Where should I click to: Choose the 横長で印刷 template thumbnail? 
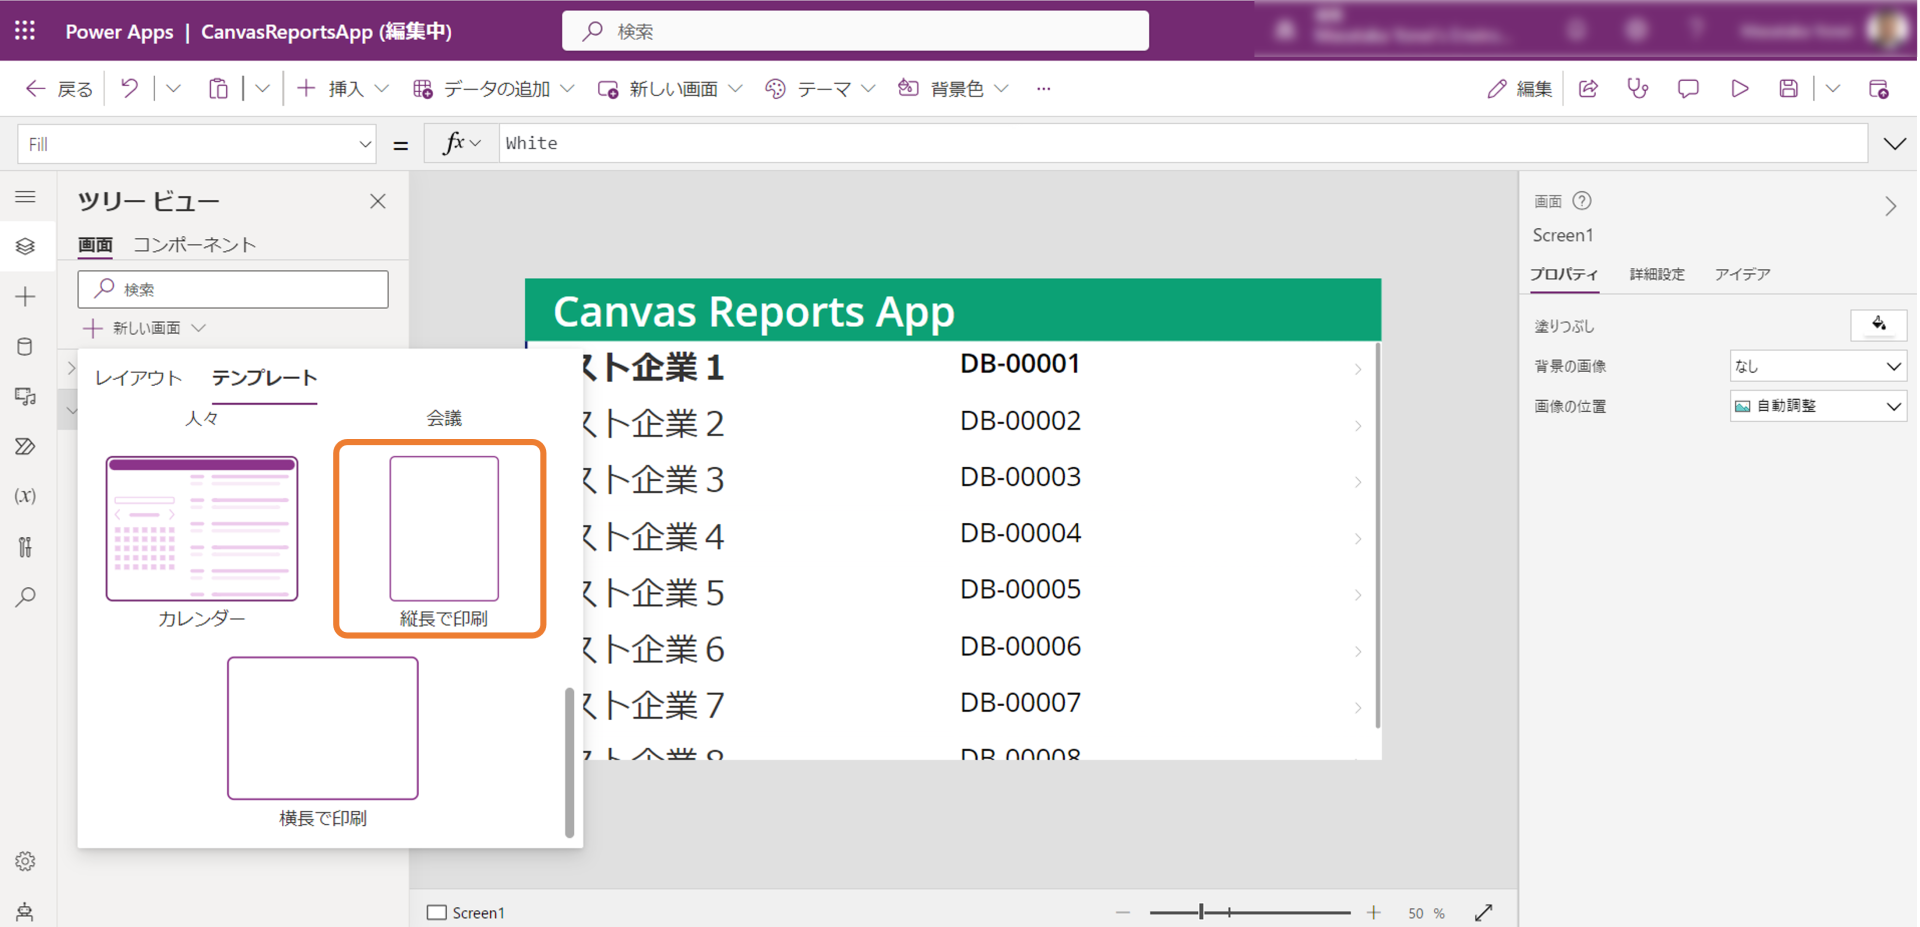click(x=323, y=728)
